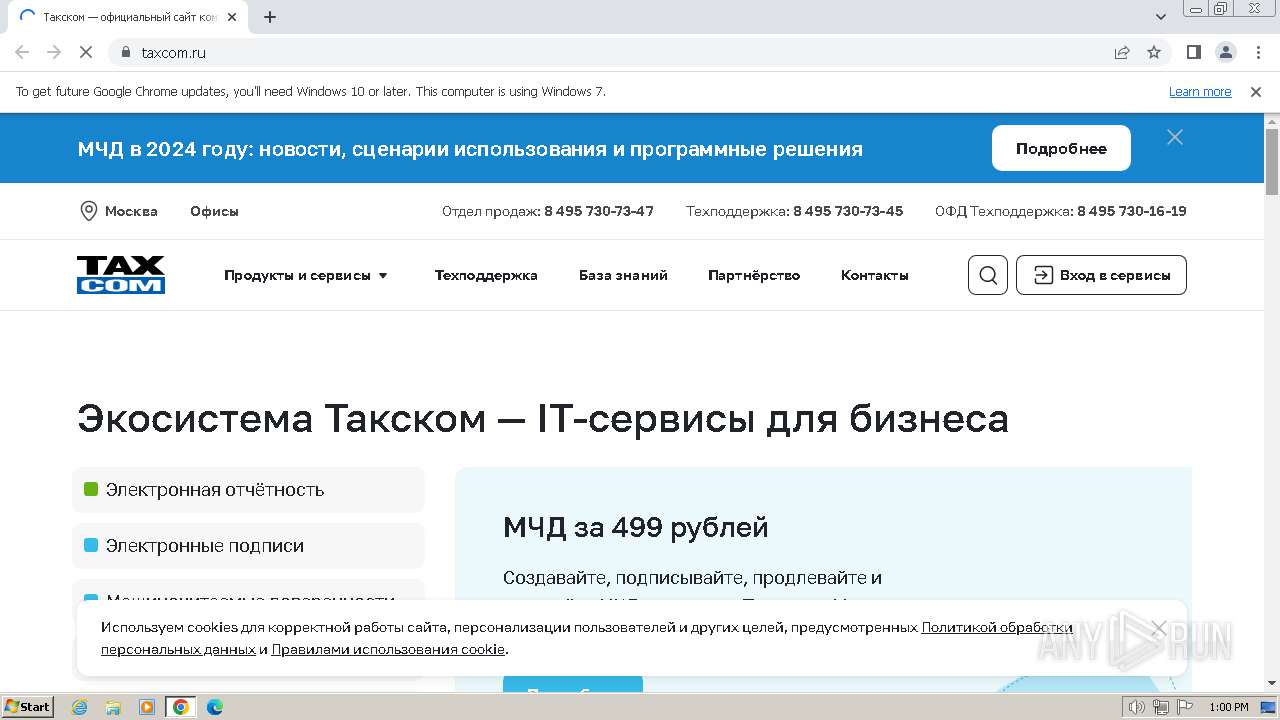This screenshot has width=1280, height=720.
Task: Open Правилами использования cookie link
Action: [388, 649]
